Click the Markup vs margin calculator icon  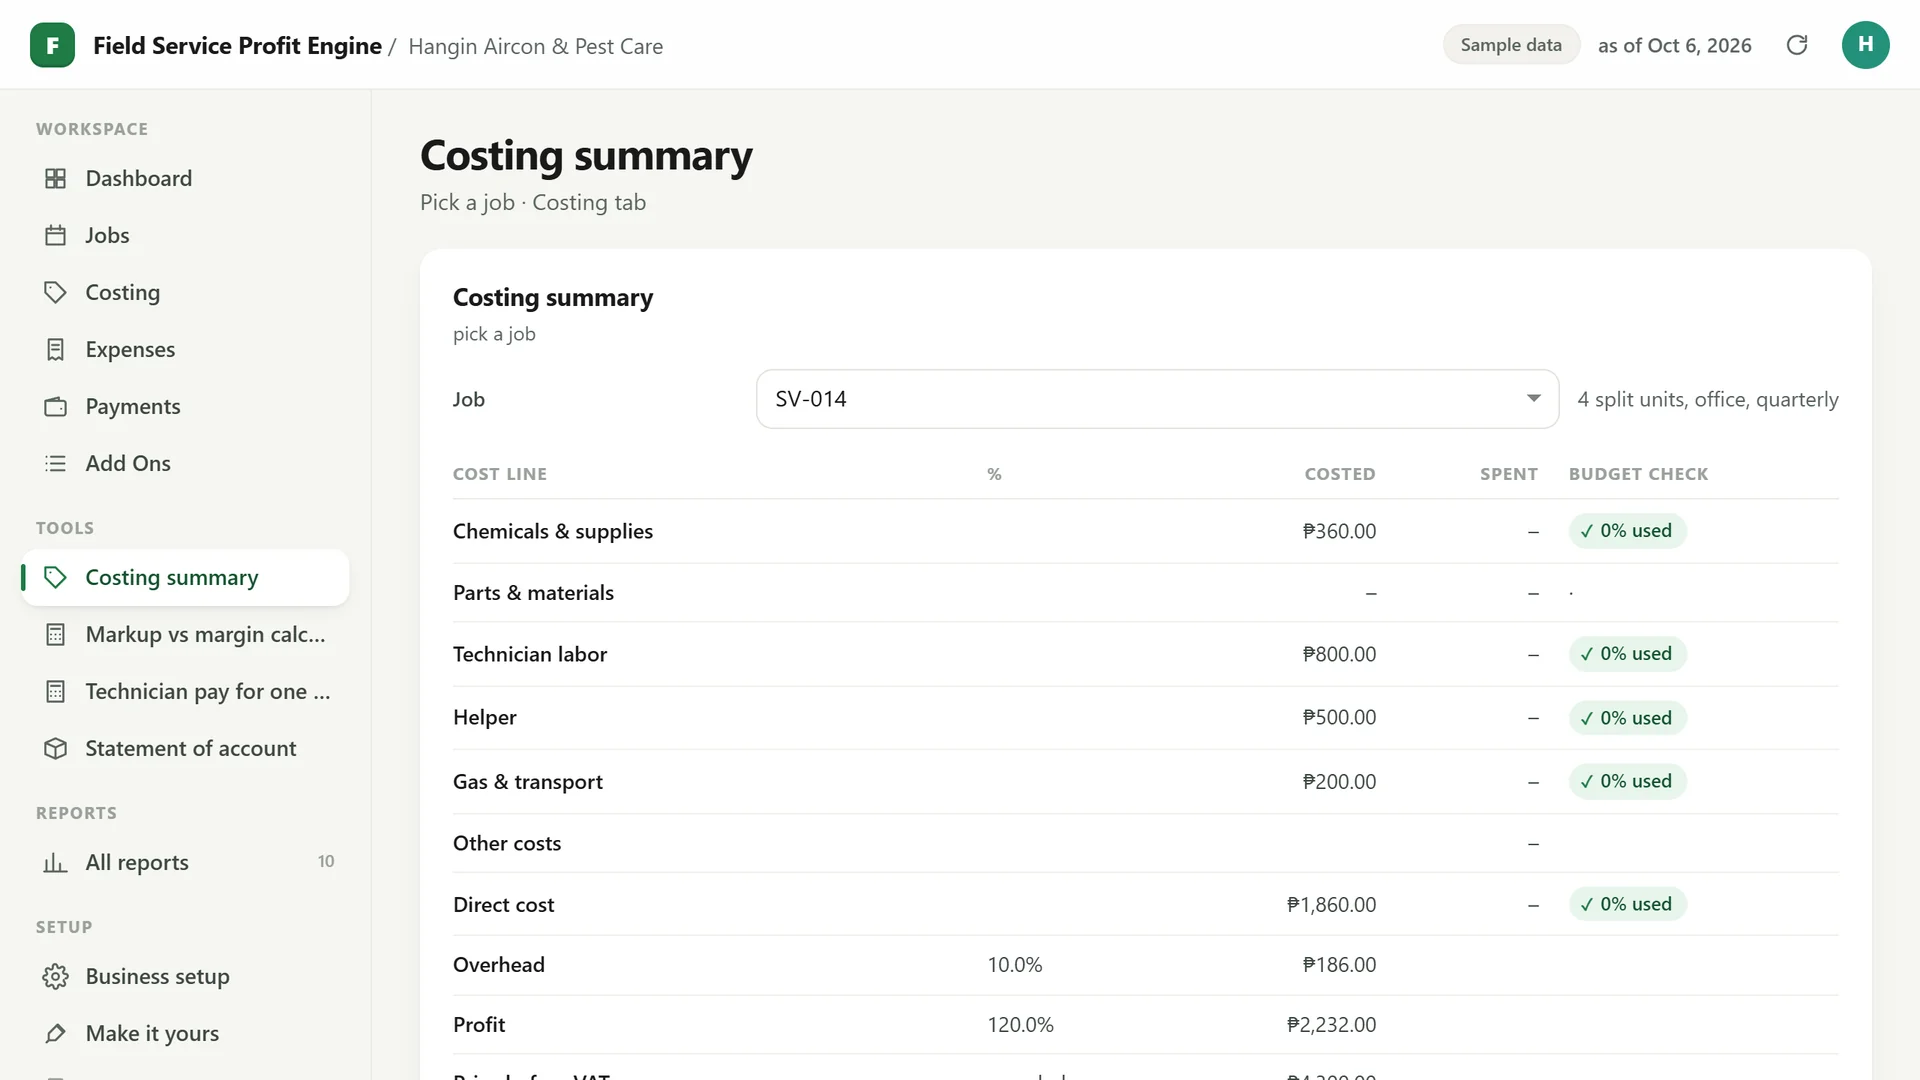point(56,634)
